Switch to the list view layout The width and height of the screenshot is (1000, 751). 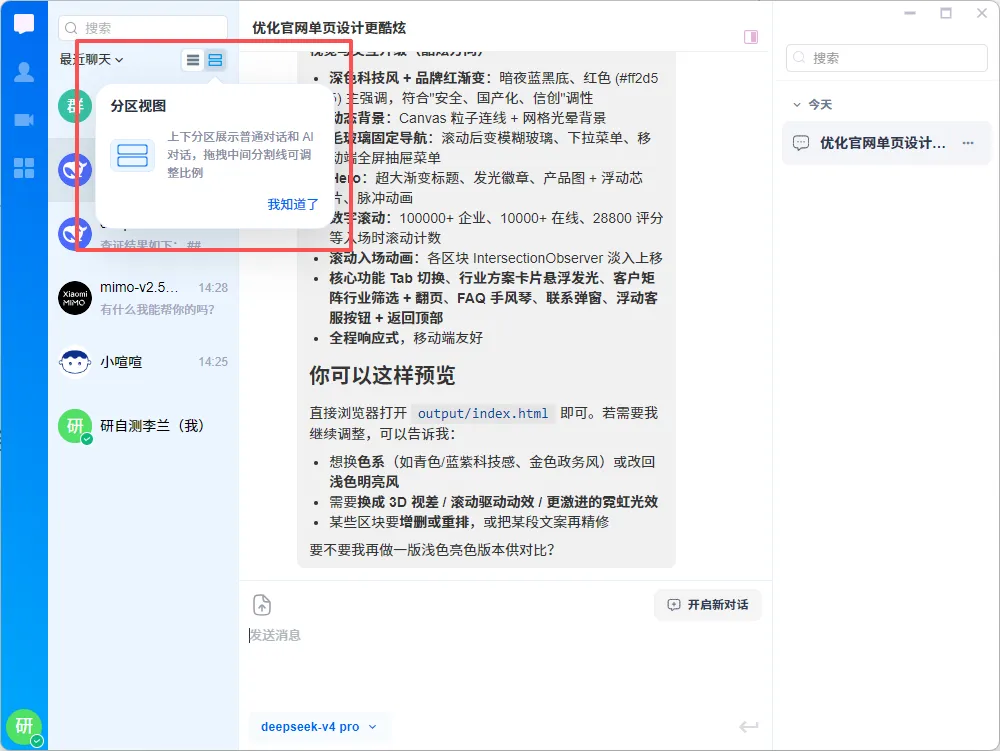tap(193, 60)
